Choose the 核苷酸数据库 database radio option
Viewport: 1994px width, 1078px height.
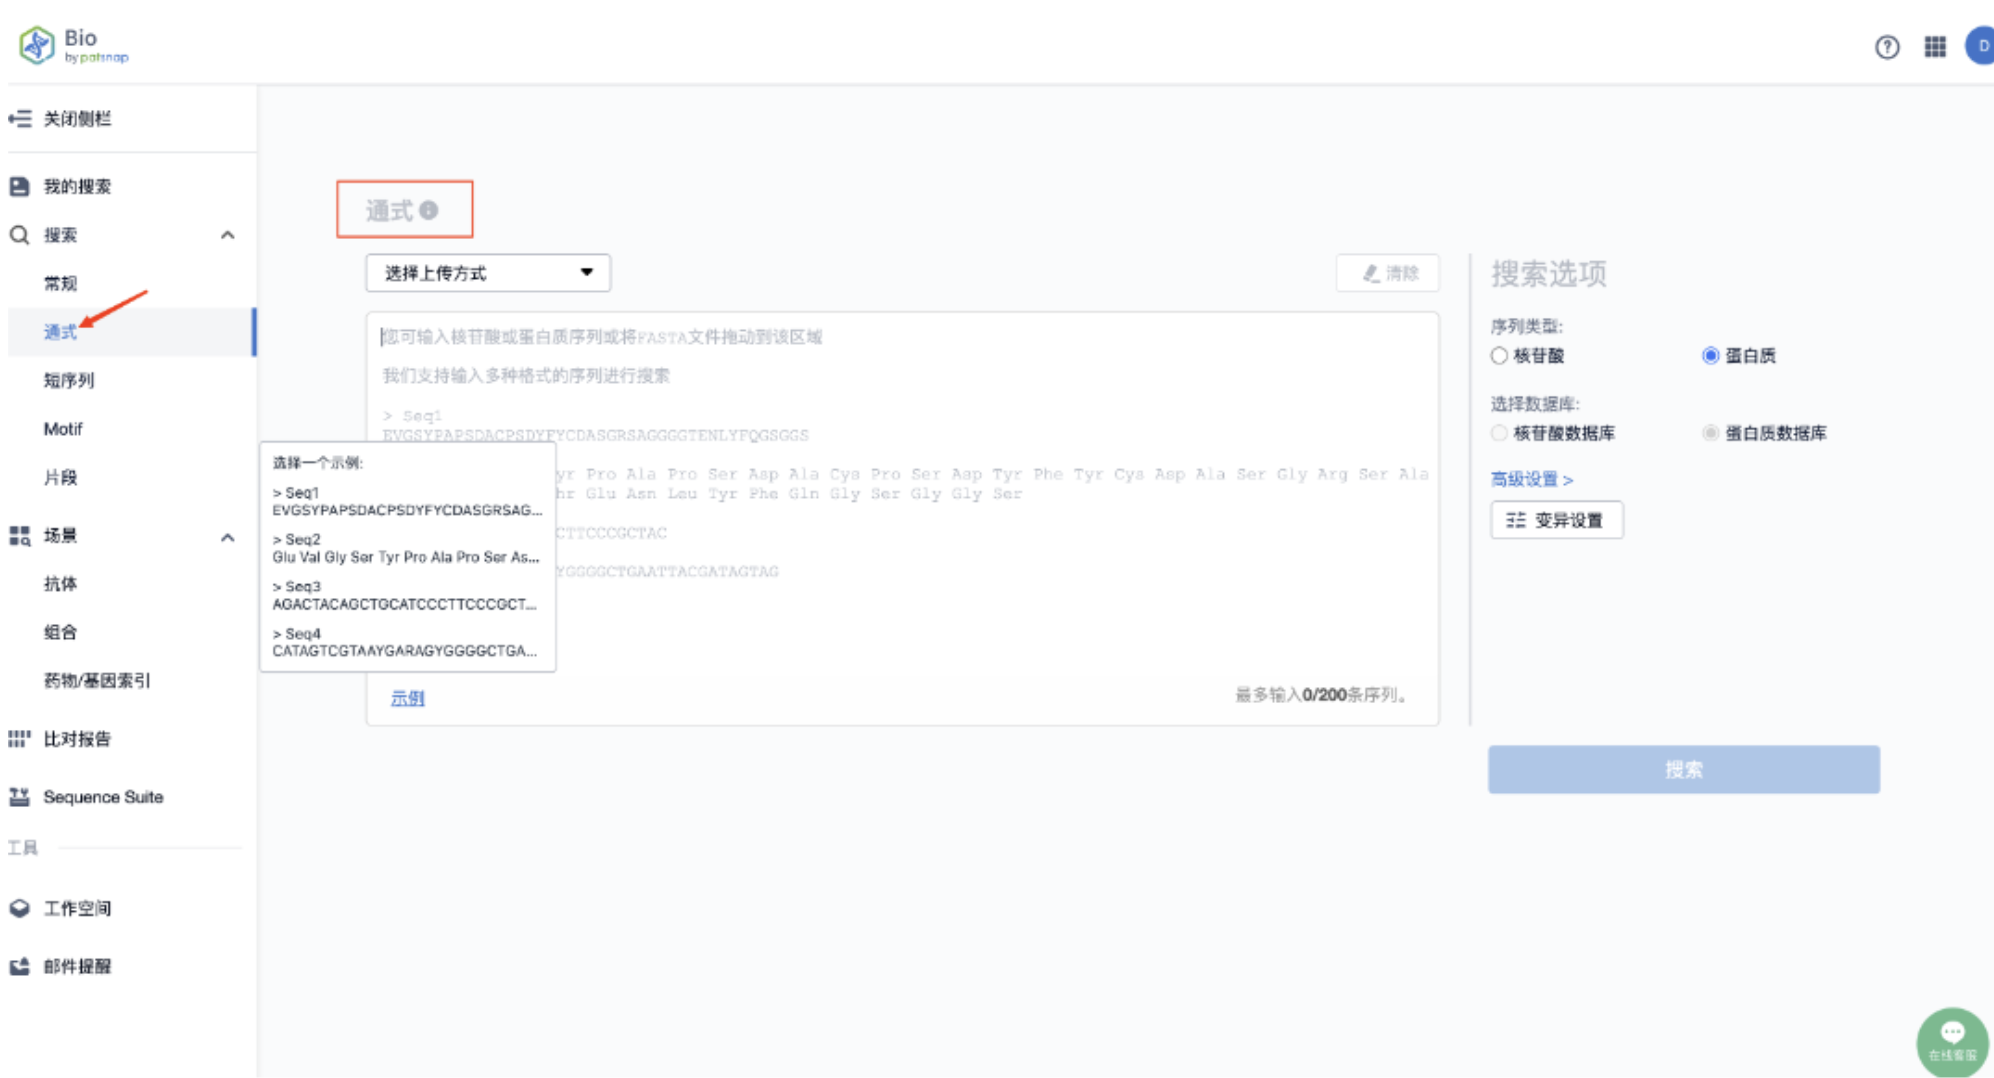[x=1499, y=433]
